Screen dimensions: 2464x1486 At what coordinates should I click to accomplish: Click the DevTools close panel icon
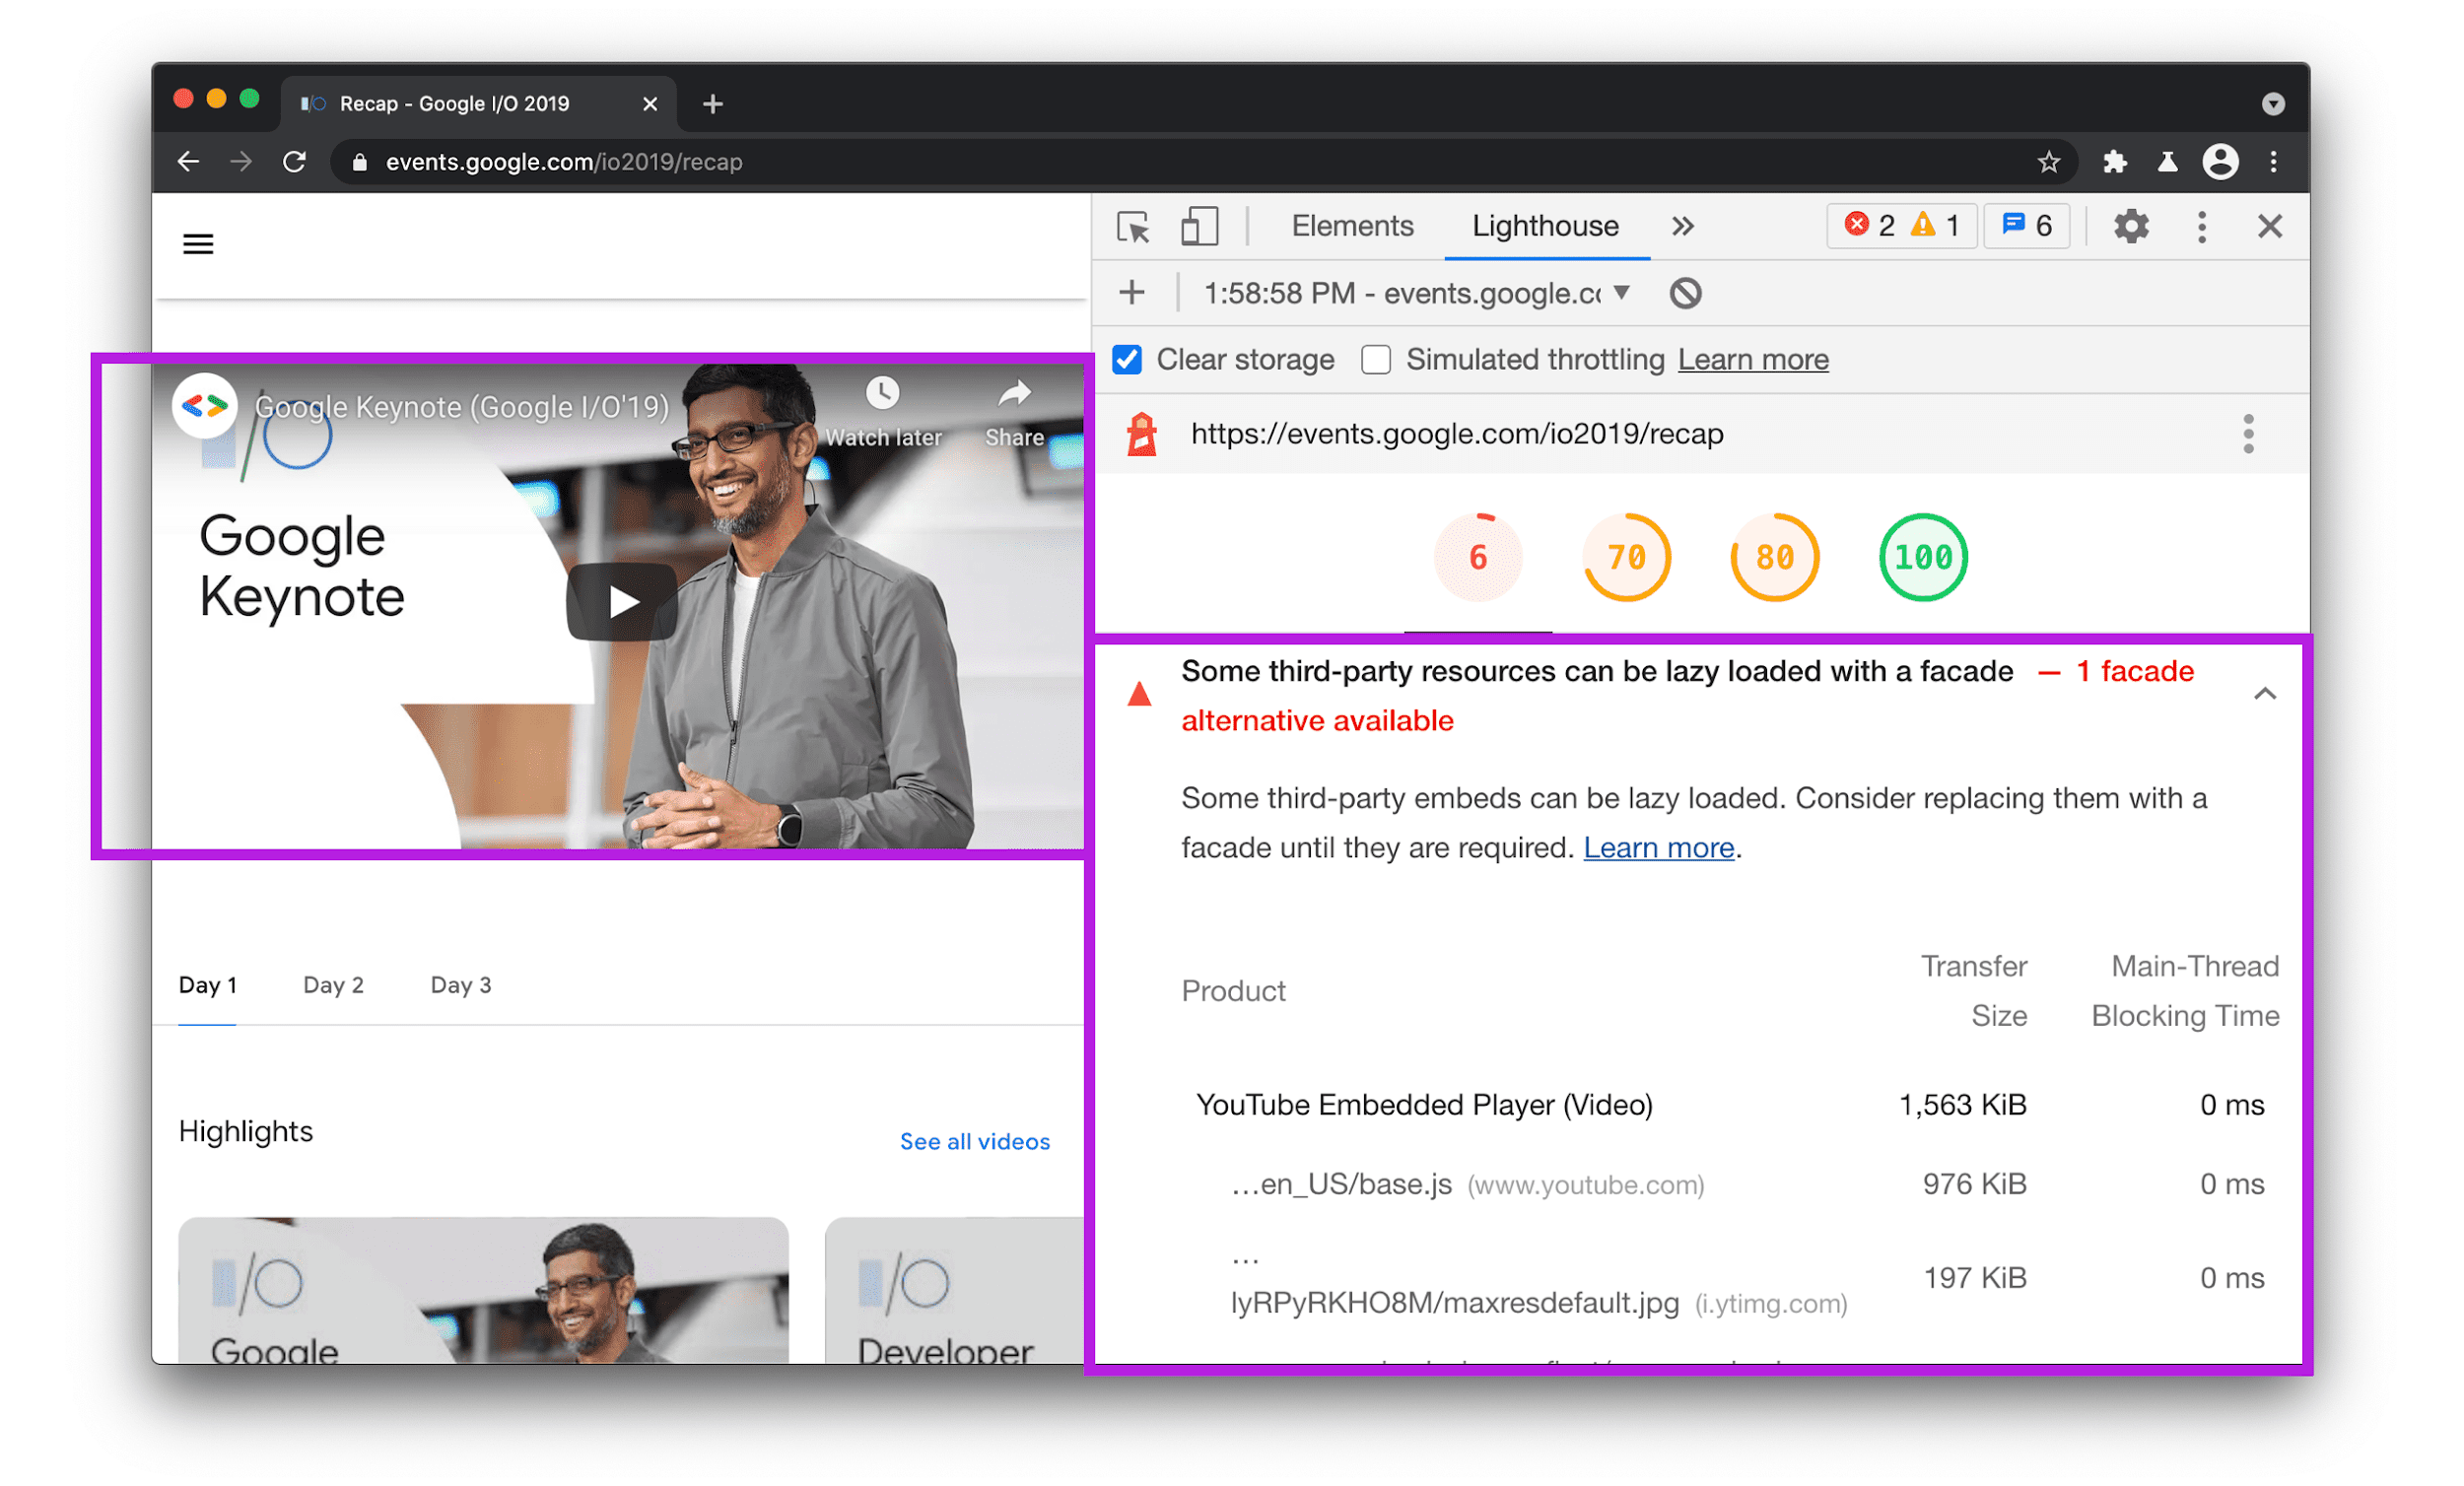tap(2271, 226)
